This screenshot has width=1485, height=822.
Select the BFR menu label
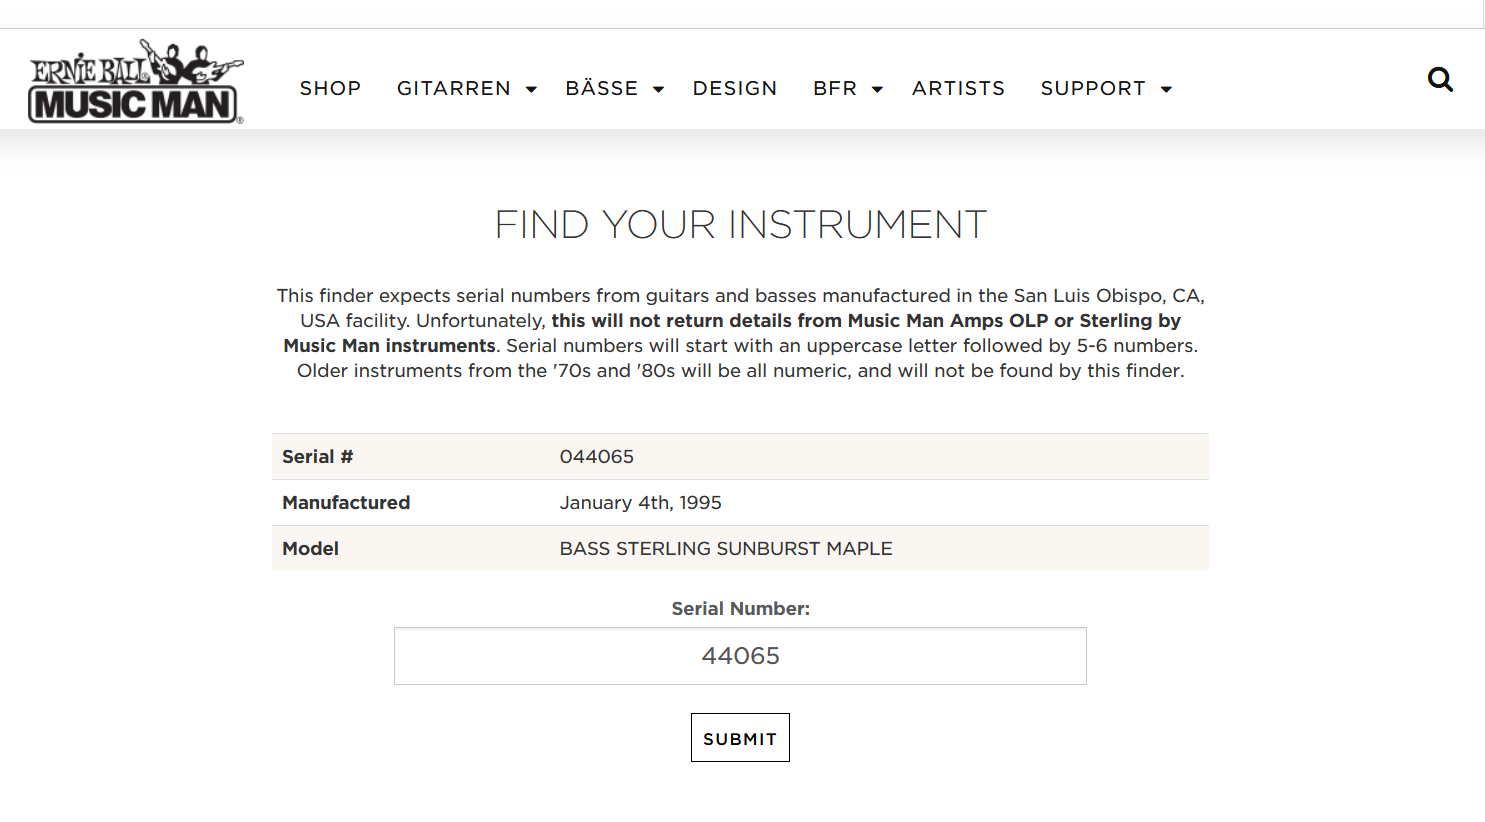(x=835, y=88)
